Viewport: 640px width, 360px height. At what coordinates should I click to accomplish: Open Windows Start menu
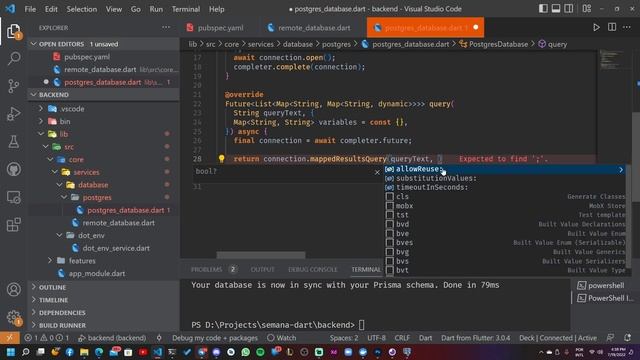tap(11, 352)
